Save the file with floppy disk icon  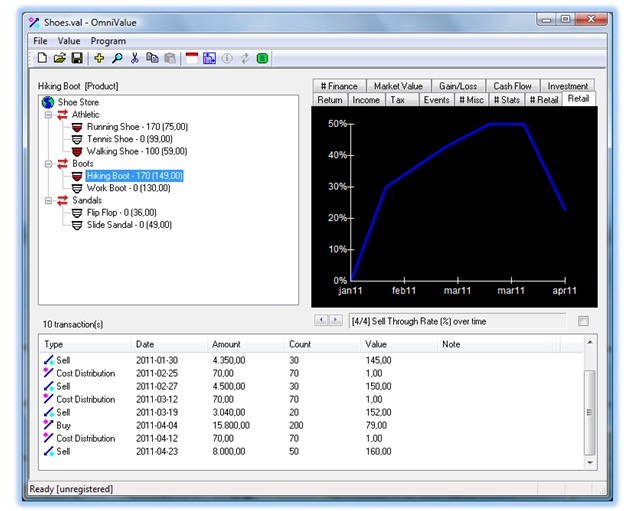coord(77,58)
